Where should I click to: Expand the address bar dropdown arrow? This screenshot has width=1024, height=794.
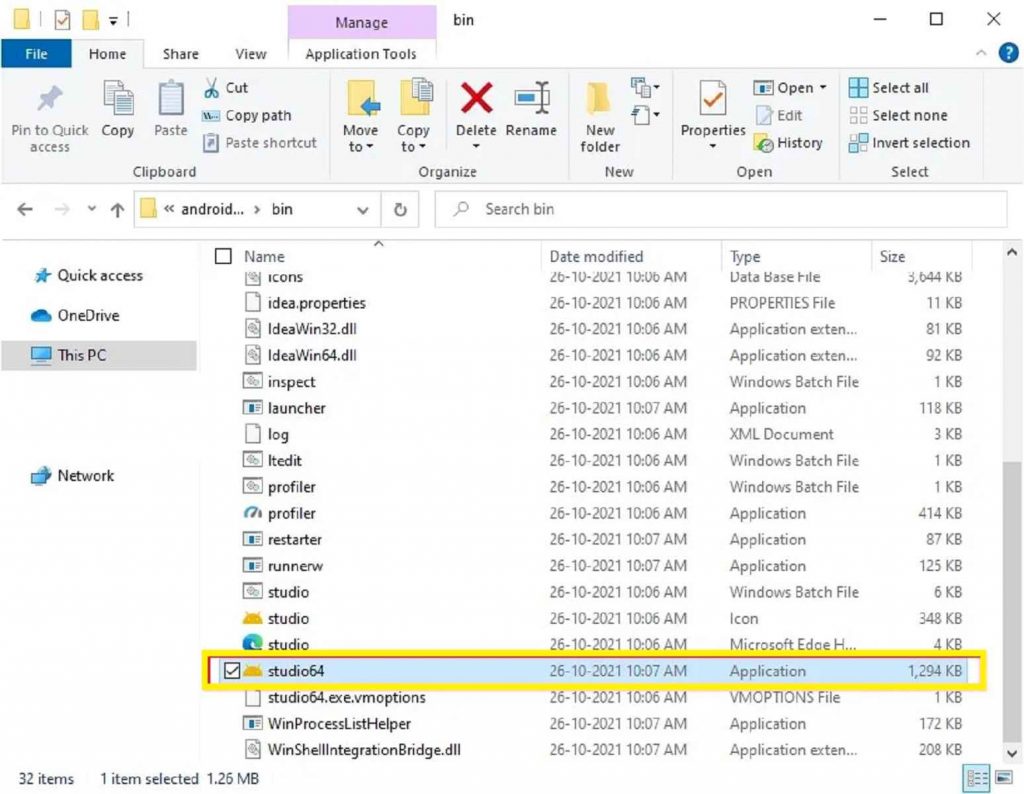pos(362,209)
